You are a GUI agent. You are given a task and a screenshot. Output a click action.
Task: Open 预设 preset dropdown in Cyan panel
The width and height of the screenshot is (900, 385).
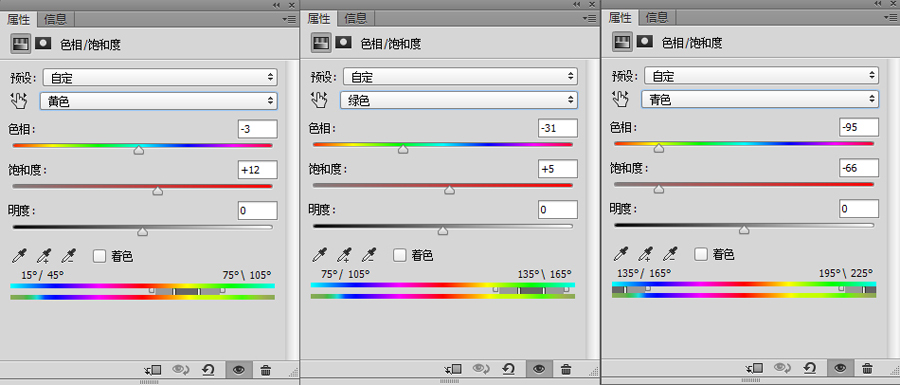pos(762,75)
